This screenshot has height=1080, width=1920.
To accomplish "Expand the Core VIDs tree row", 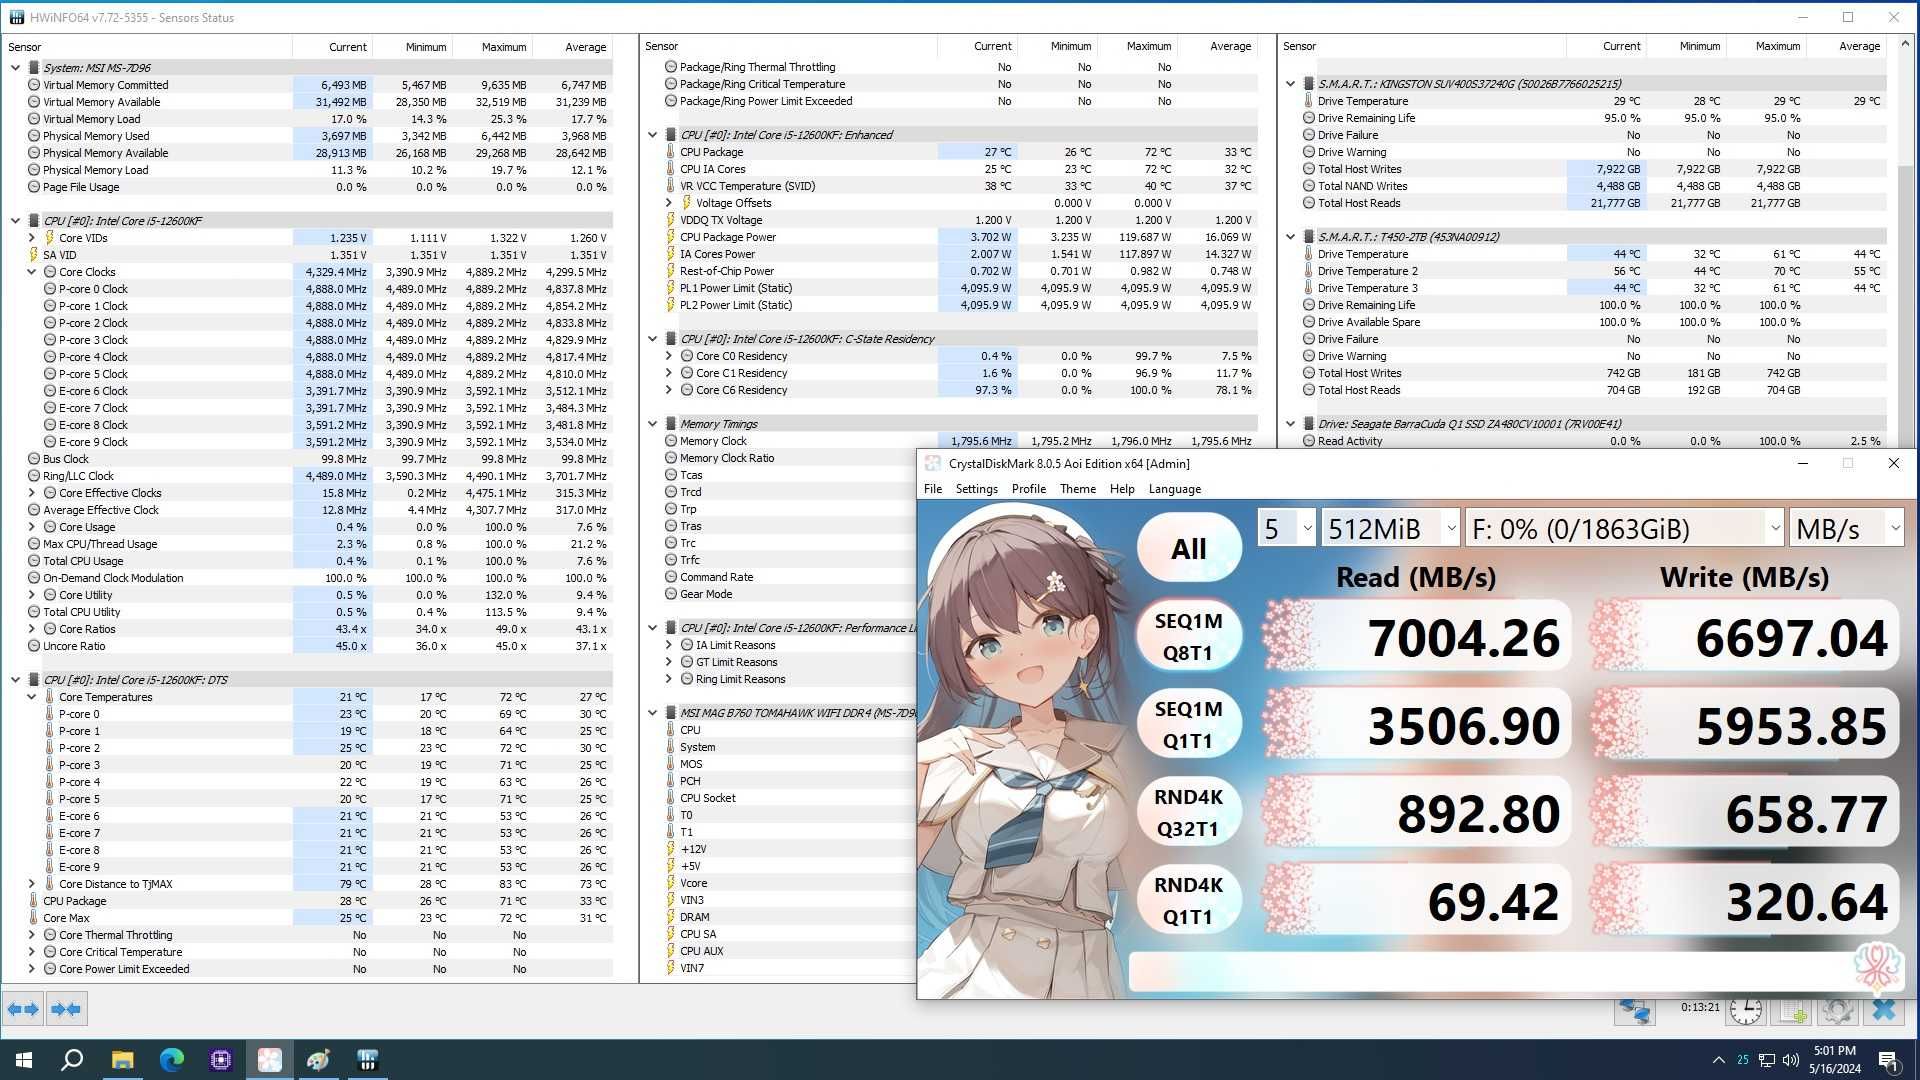I will click(31, 238).
